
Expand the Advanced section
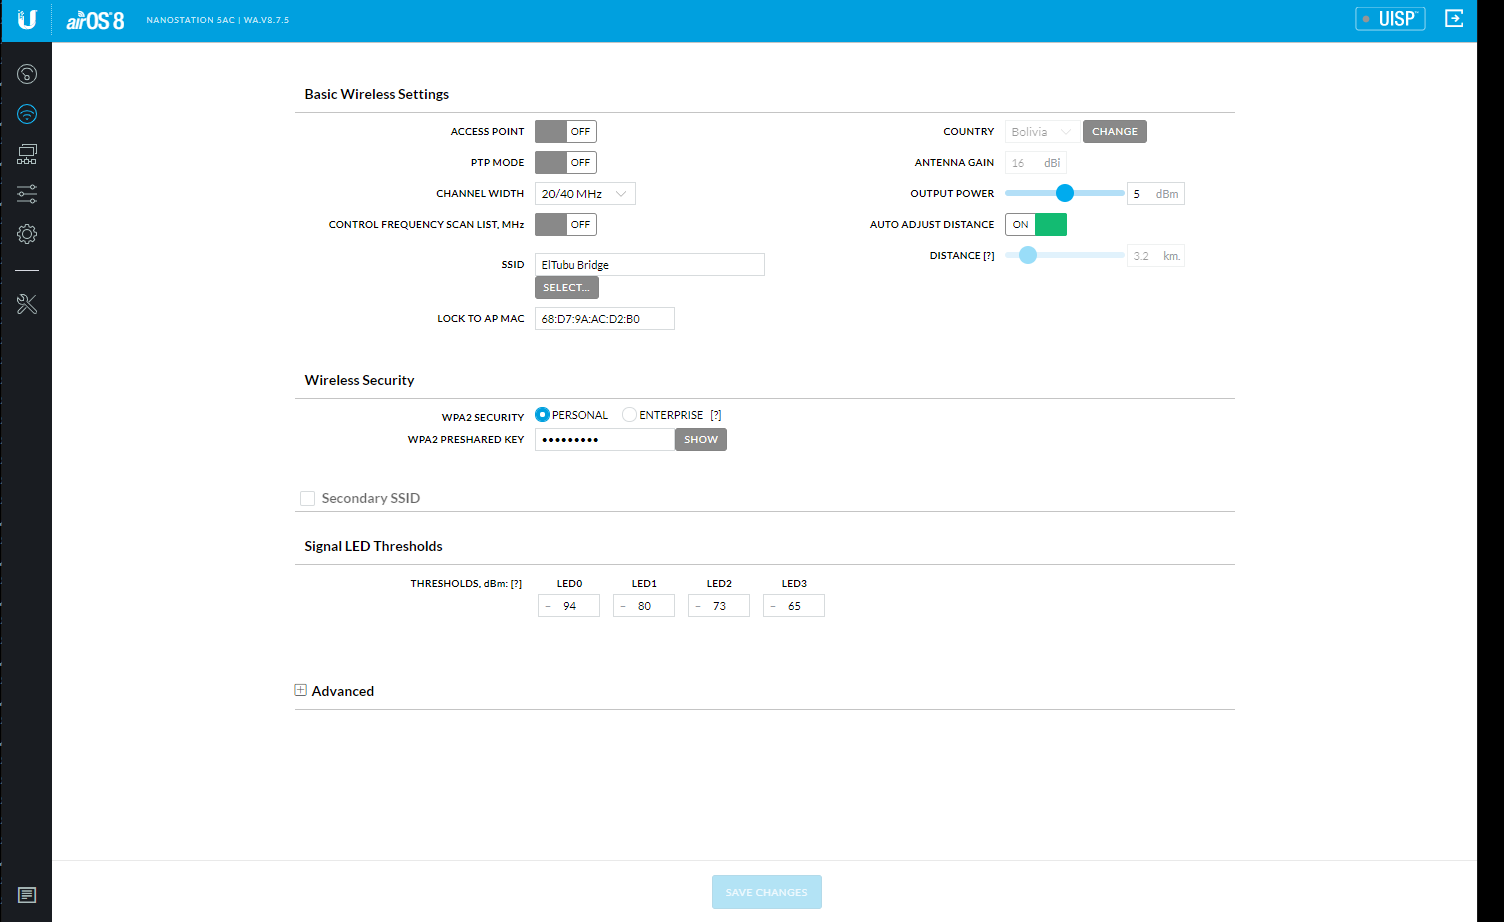pyautogui.click(x=301, y=691)
